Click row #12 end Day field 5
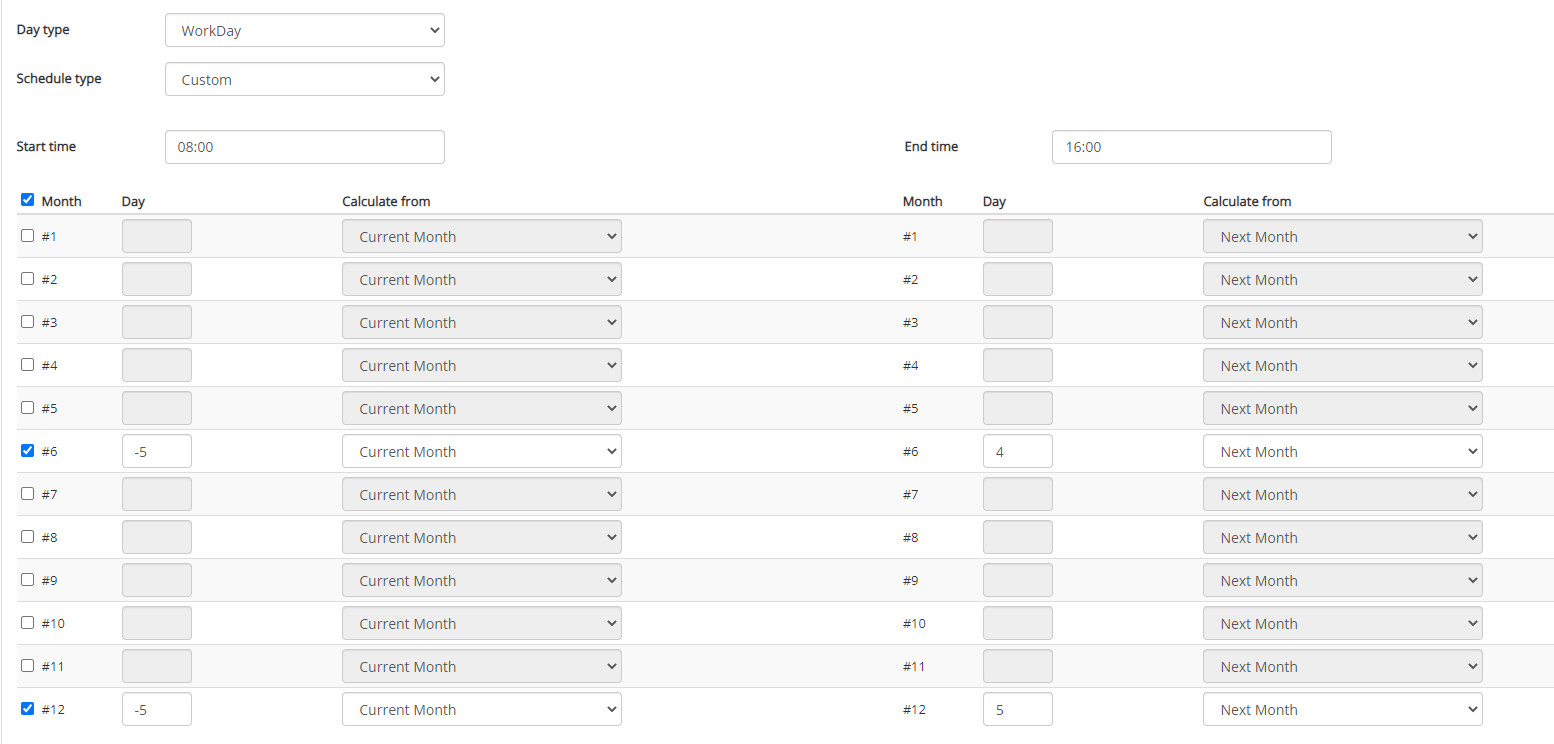 (1018, 709)
